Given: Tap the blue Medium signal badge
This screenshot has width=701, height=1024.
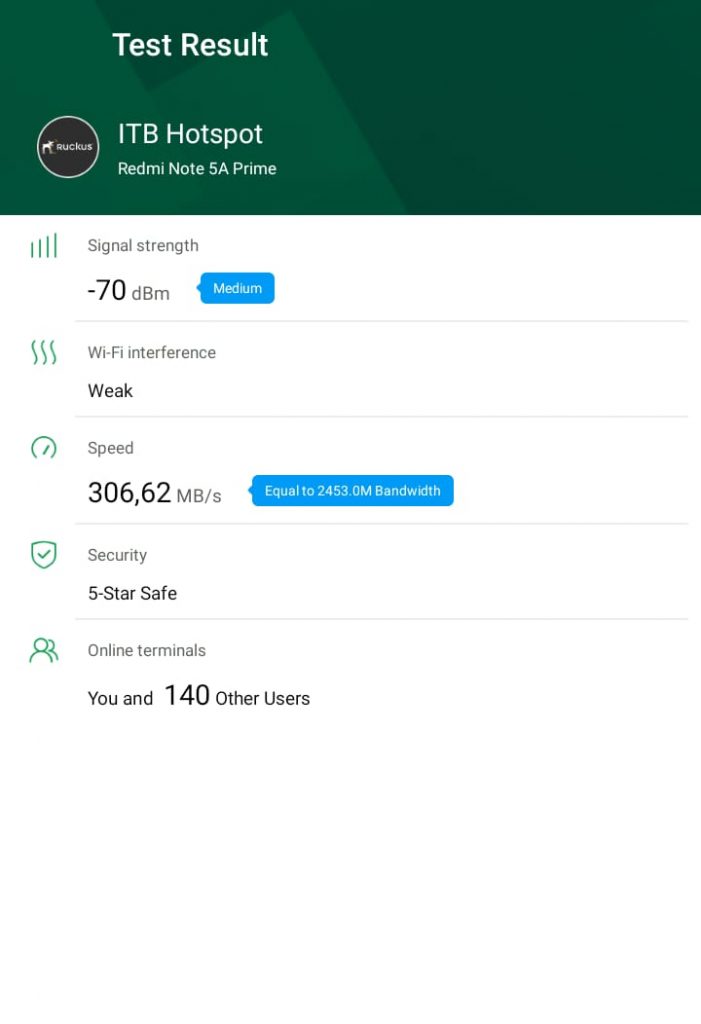Looking at the screenshot, I should [x=237, y=288].
